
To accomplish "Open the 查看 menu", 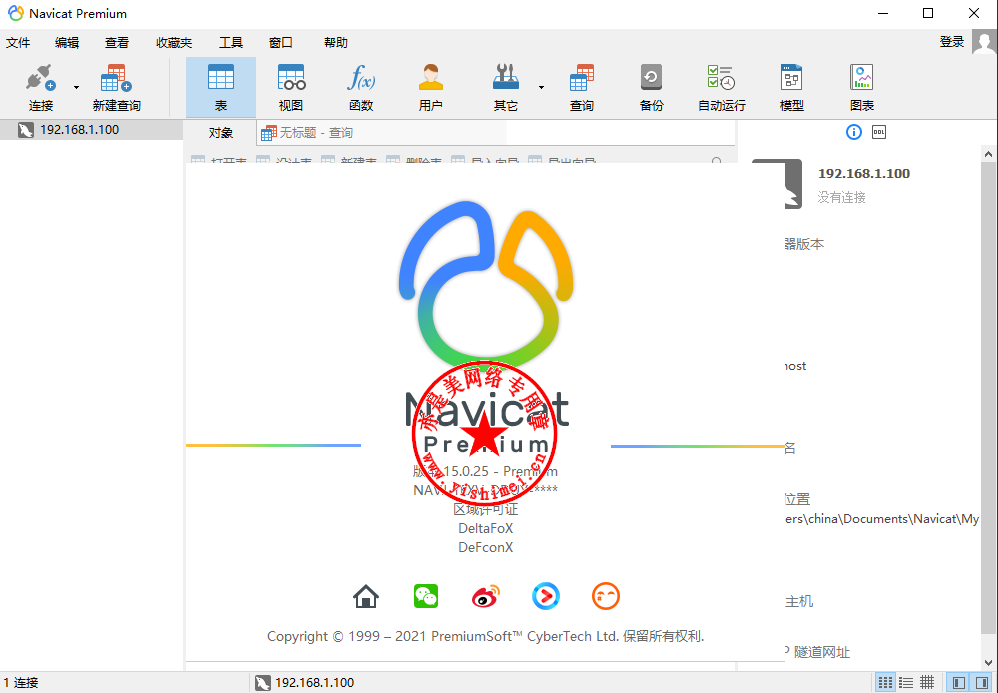I will coord(116,43).
